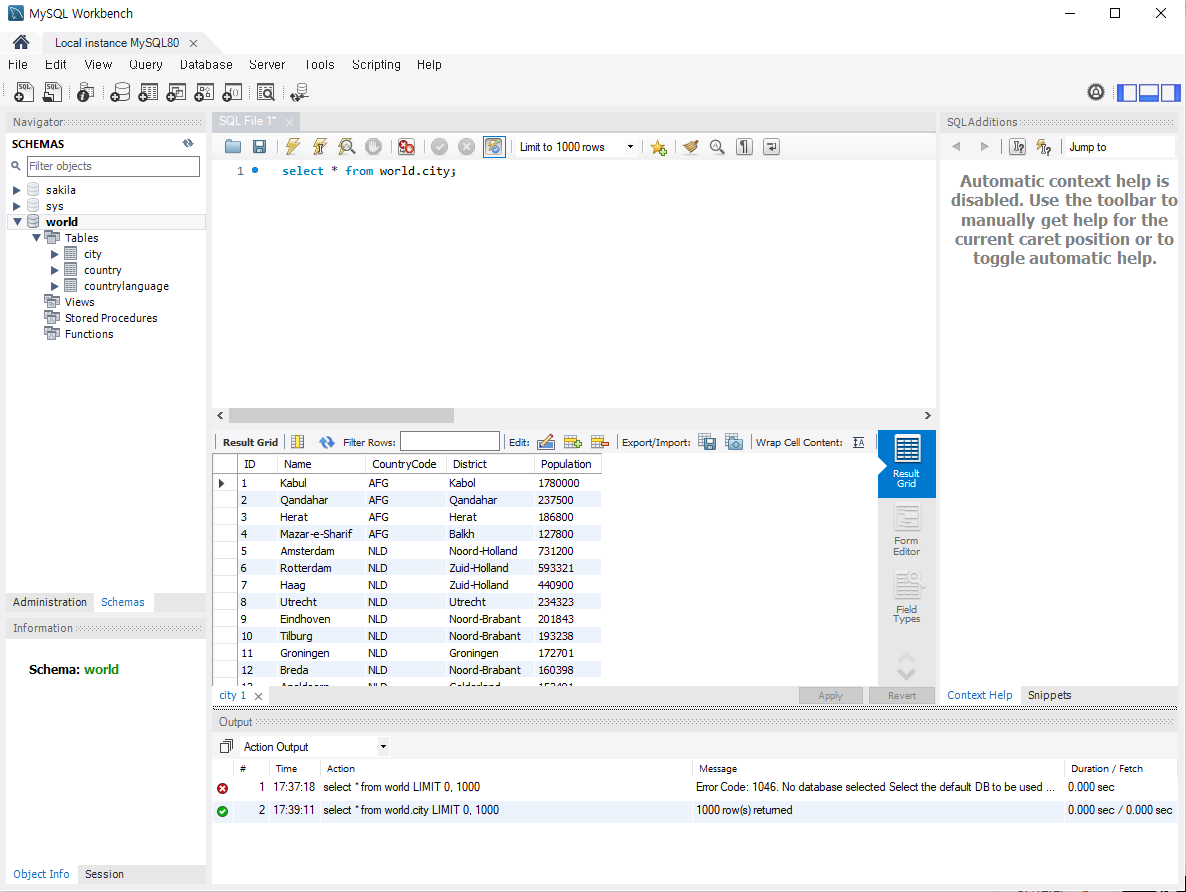This screenshot has height=892, width=1186.
Task: Reconnect to DBMS toolbar icon
Action: coord(300,92)
